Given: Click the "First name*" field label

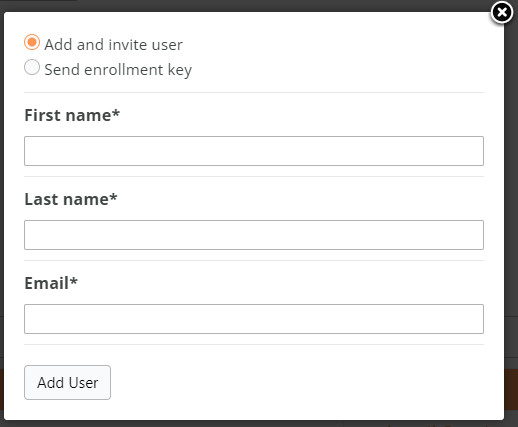Looking at the screenshot, I should [x=72, y=115].
